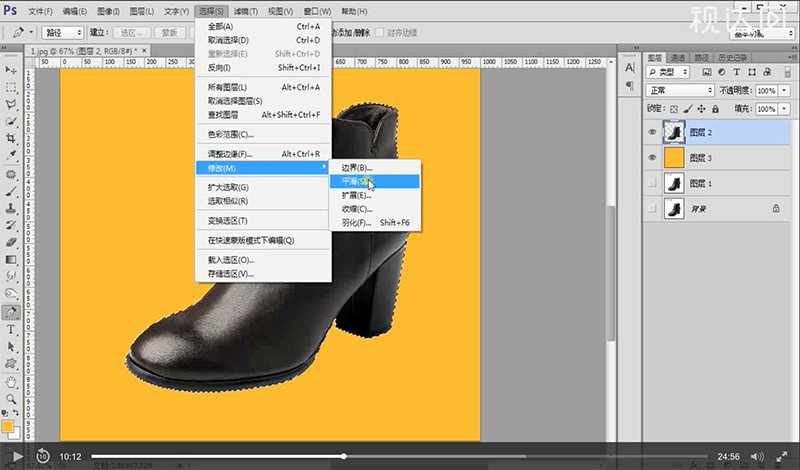This screenshot has width=800, height=470.
Task: Switch to the 通道 tab
Action: 678,58
